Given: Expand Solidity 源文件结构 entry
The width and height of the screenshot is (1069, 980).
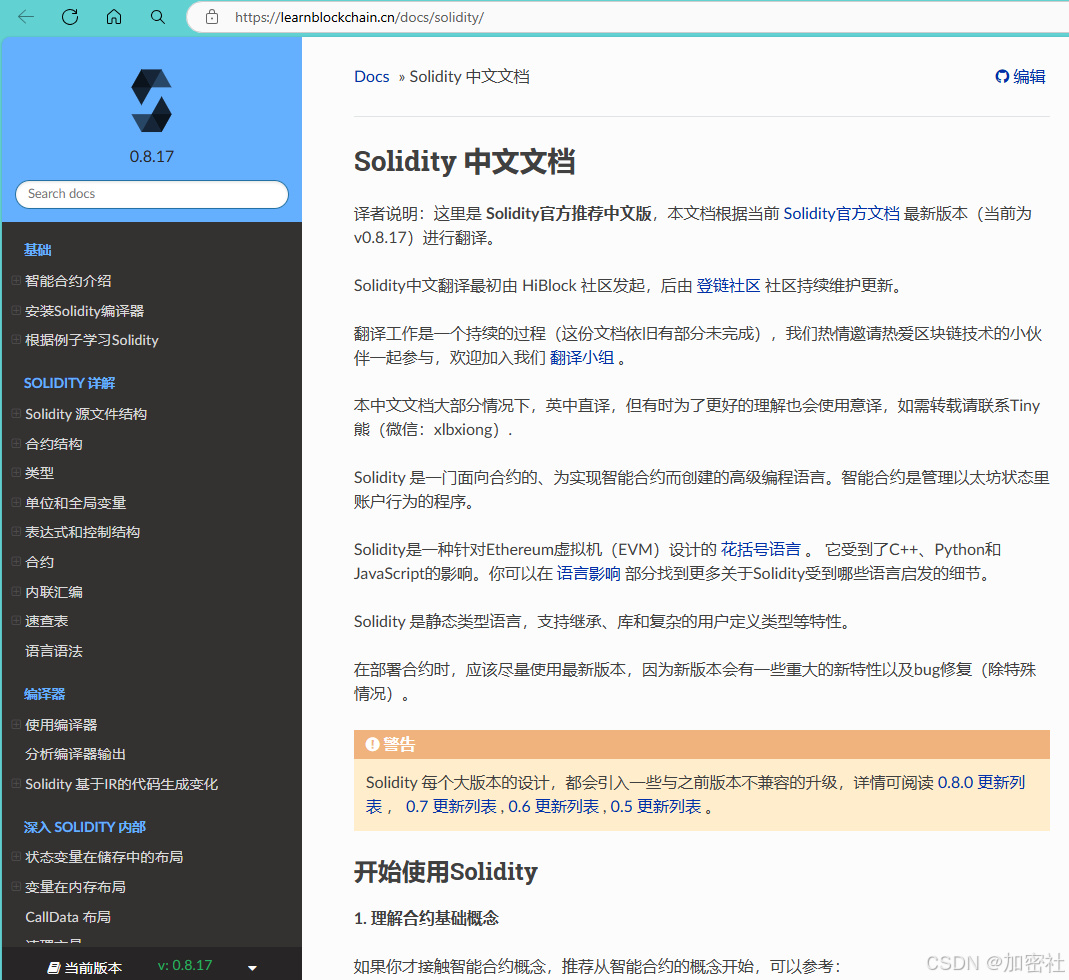Looking at the screenshot, I should (x=16, y=413).
